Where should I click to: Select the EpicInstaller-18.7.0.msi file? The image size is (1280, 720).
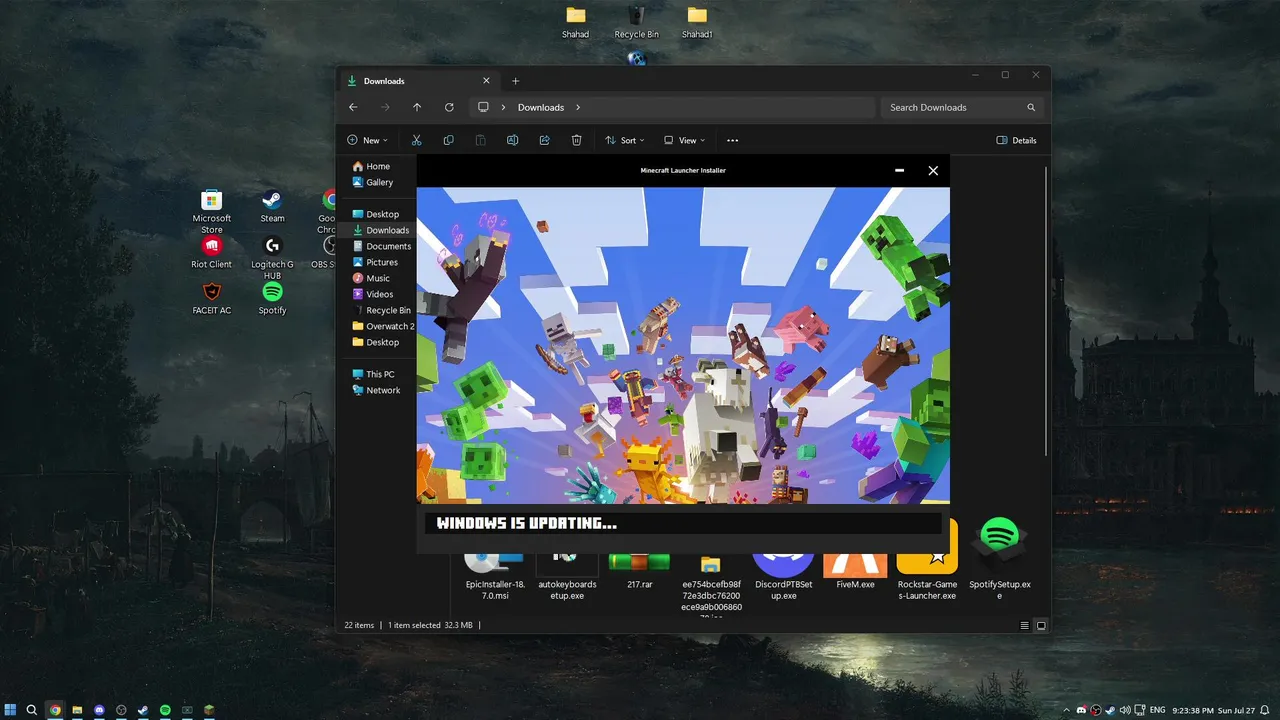494,575
